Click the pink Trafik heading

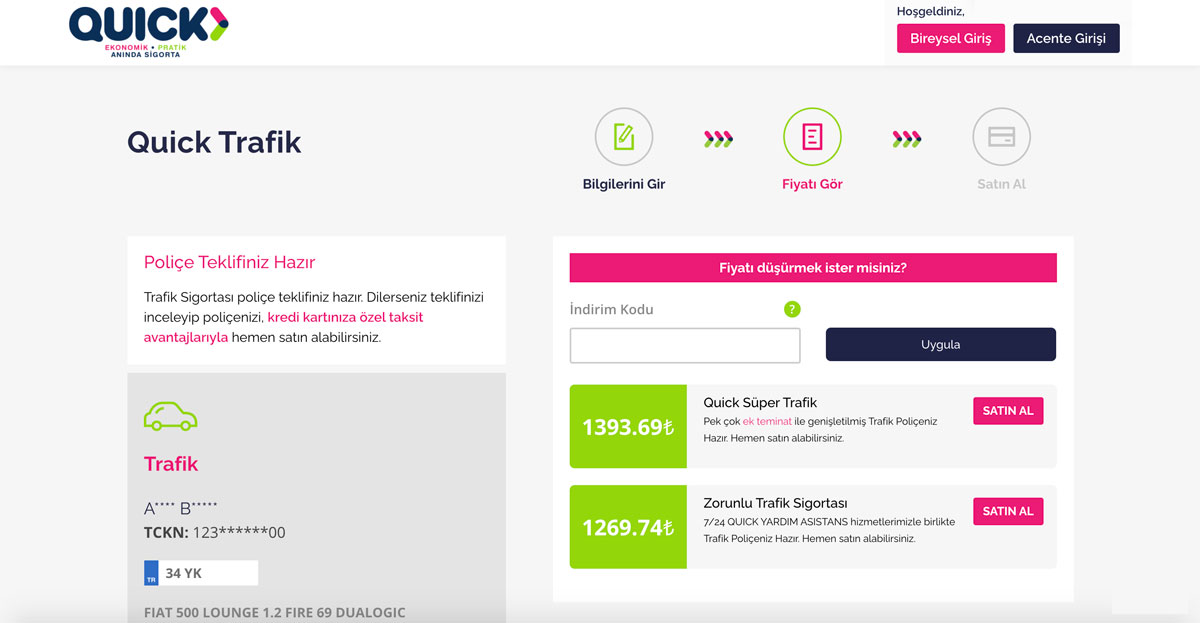click(171, 464)
